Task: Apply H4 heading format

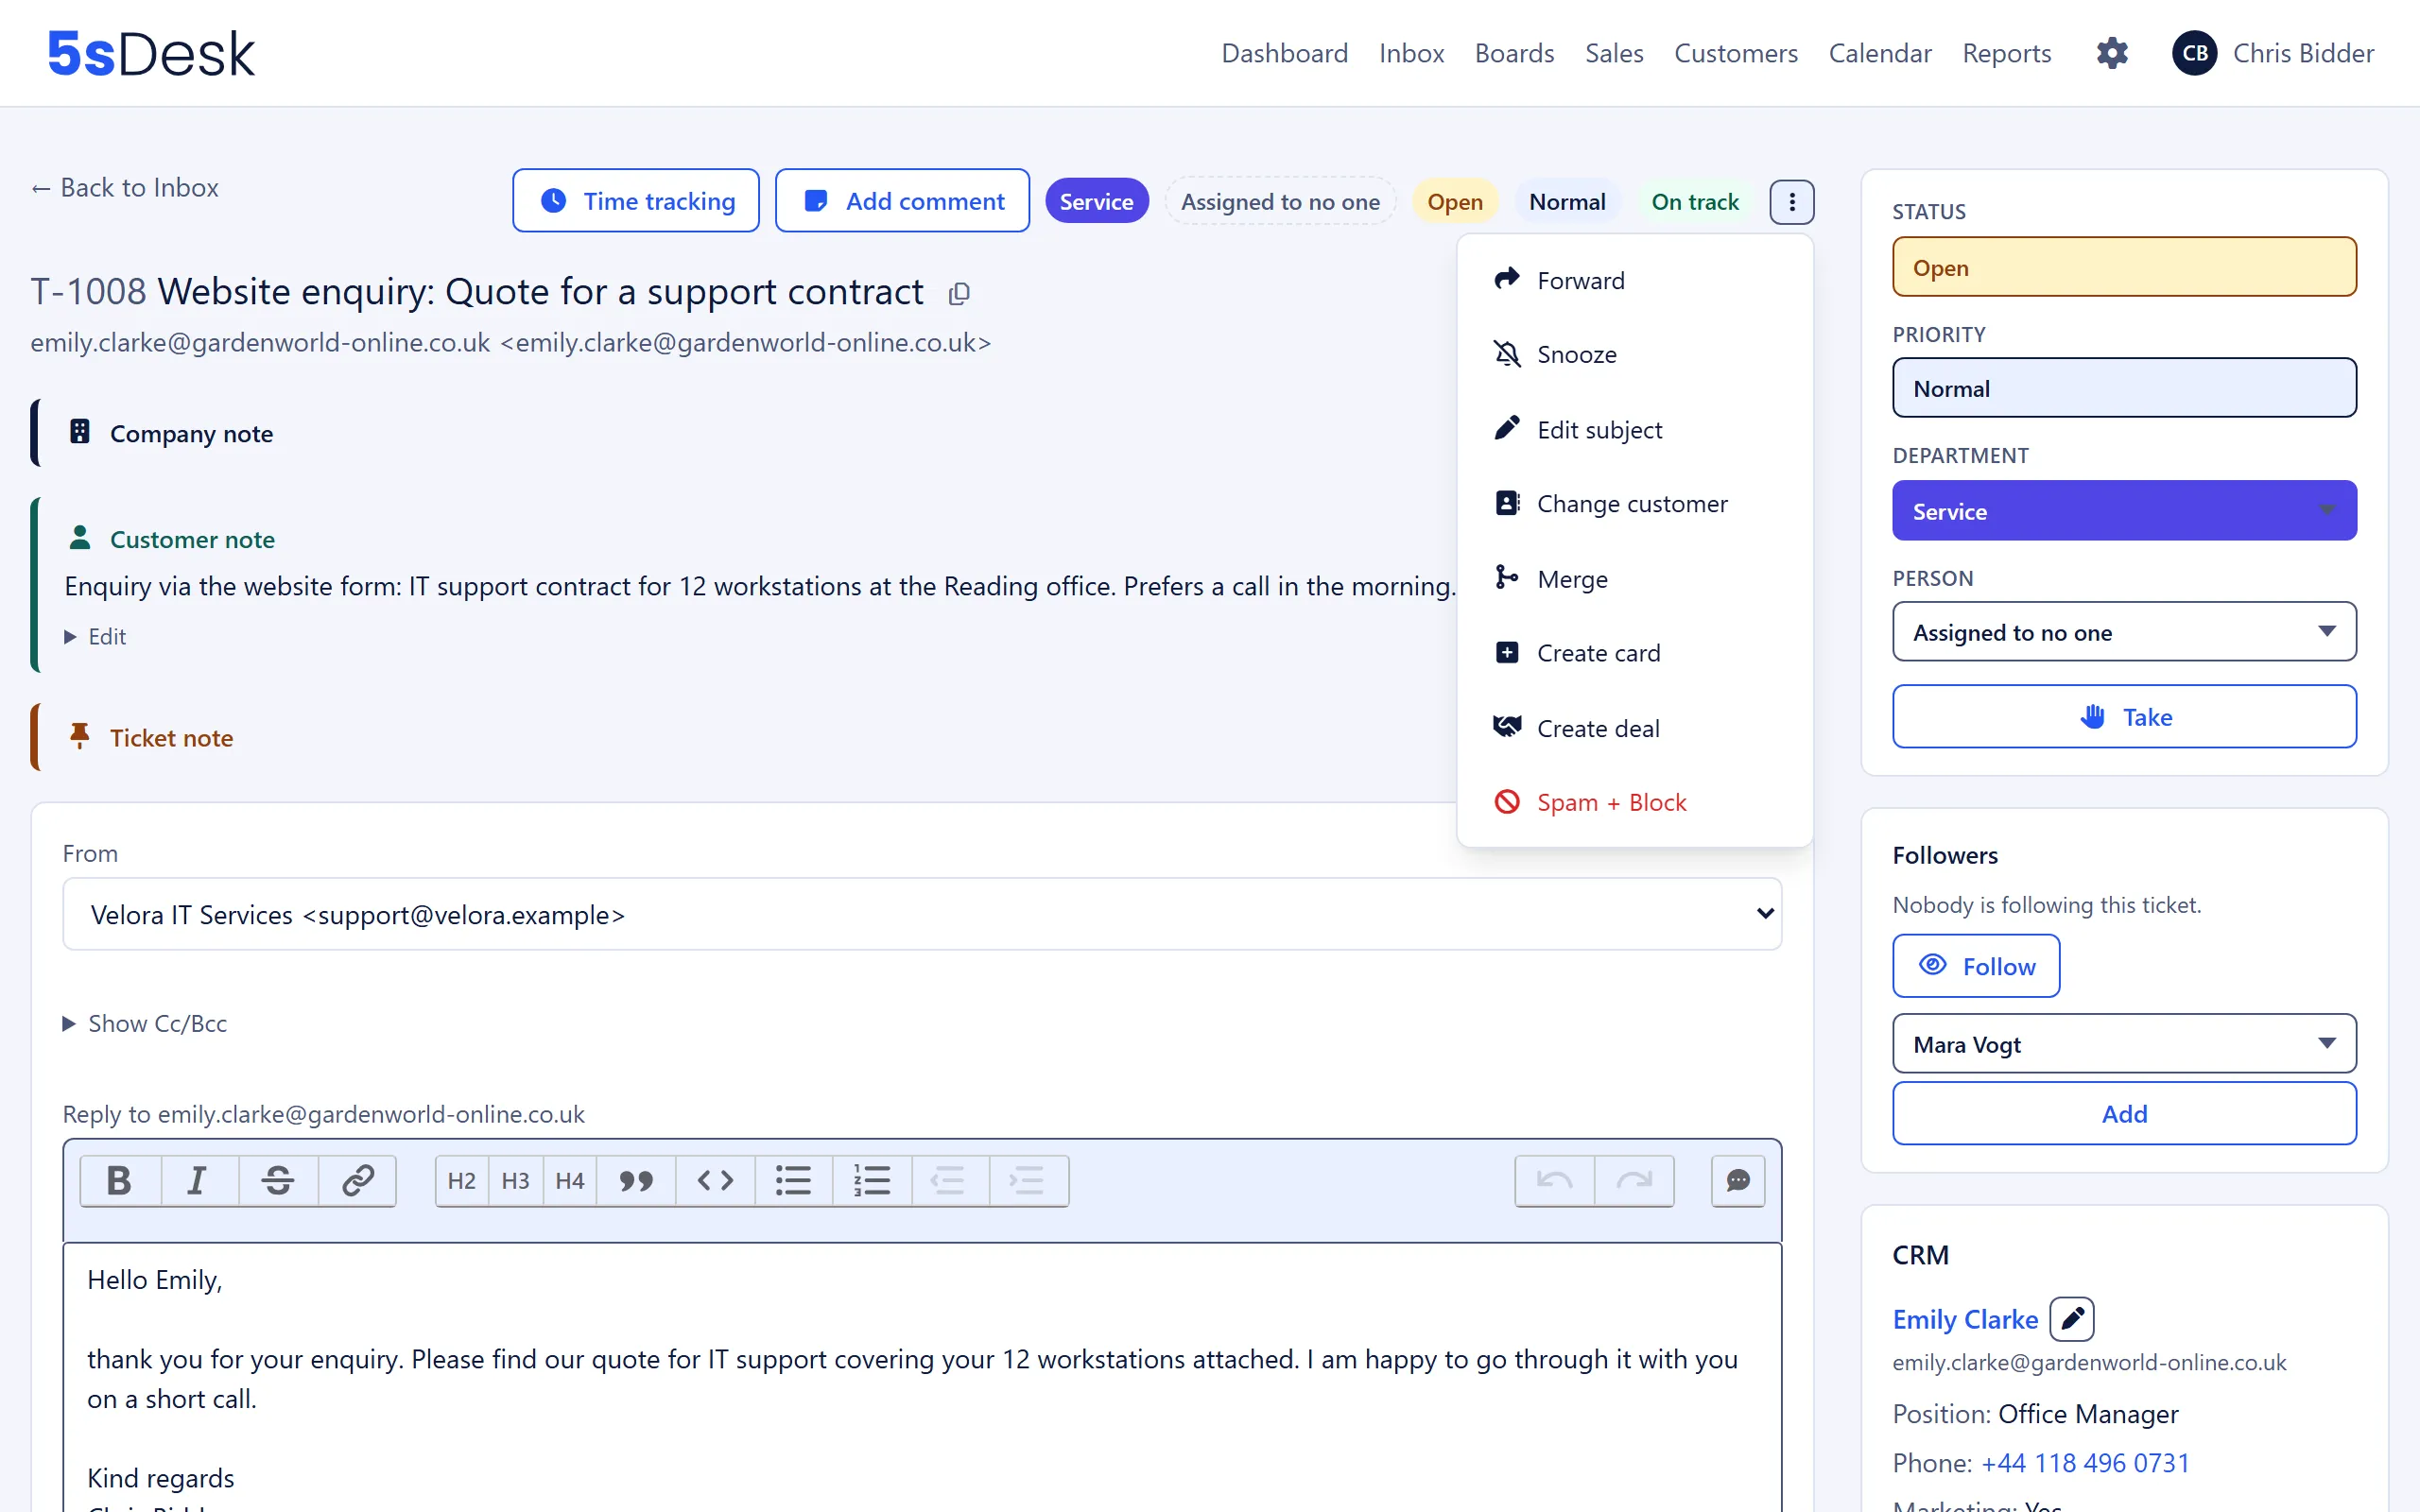Action: 570,1181
